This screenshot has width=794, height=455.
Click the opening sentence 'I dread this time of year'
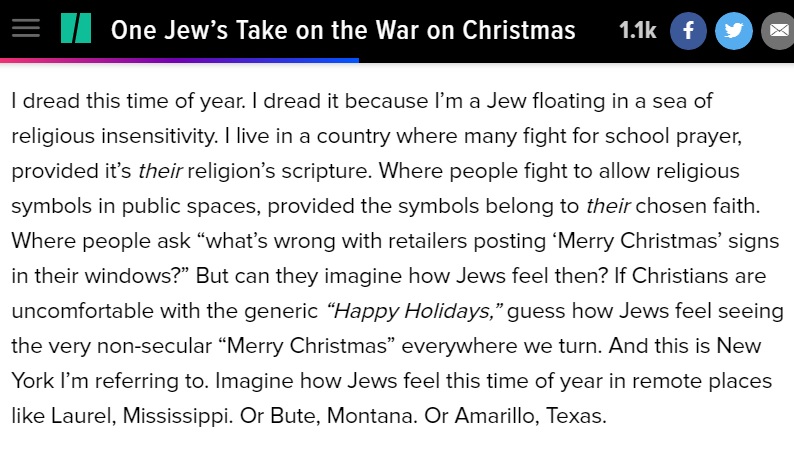(x=128, y=101)
